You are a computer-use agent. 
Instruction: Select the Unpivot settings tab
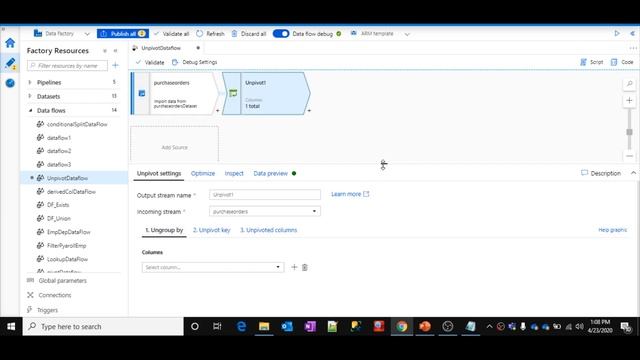(x=159, y=173)
